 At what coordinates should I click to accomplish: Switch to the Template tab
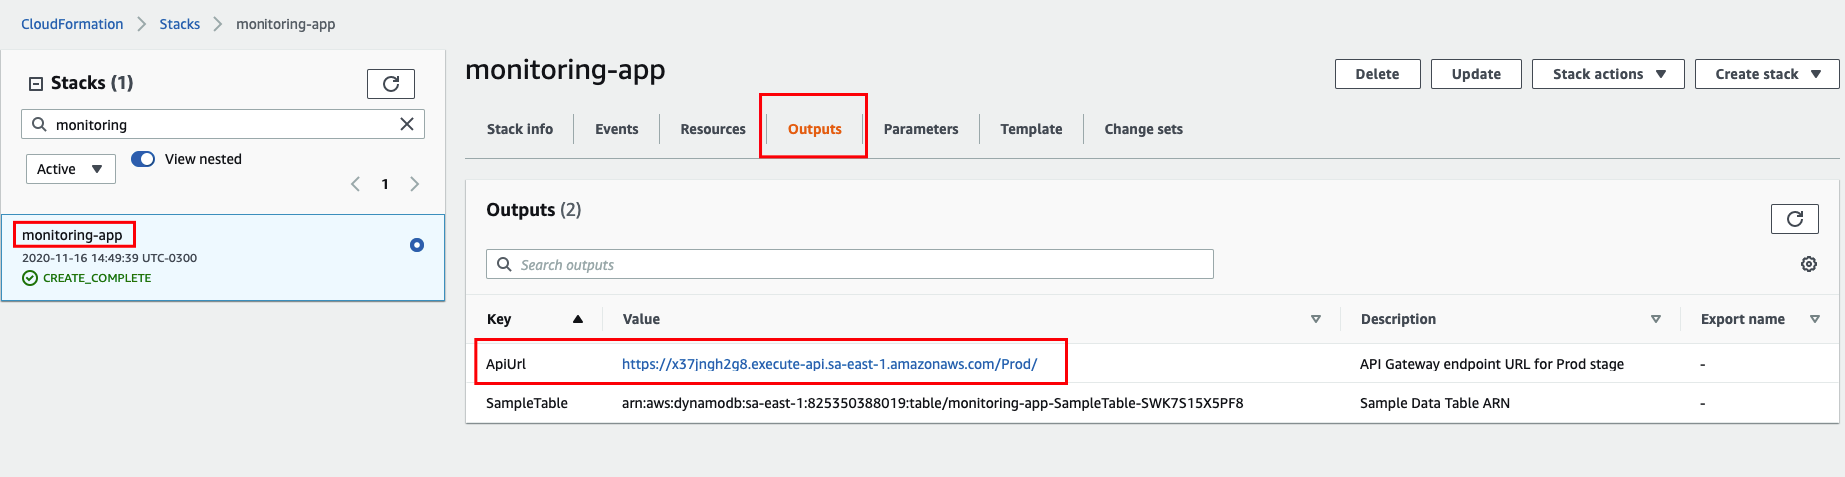[x=1031, y=129]
